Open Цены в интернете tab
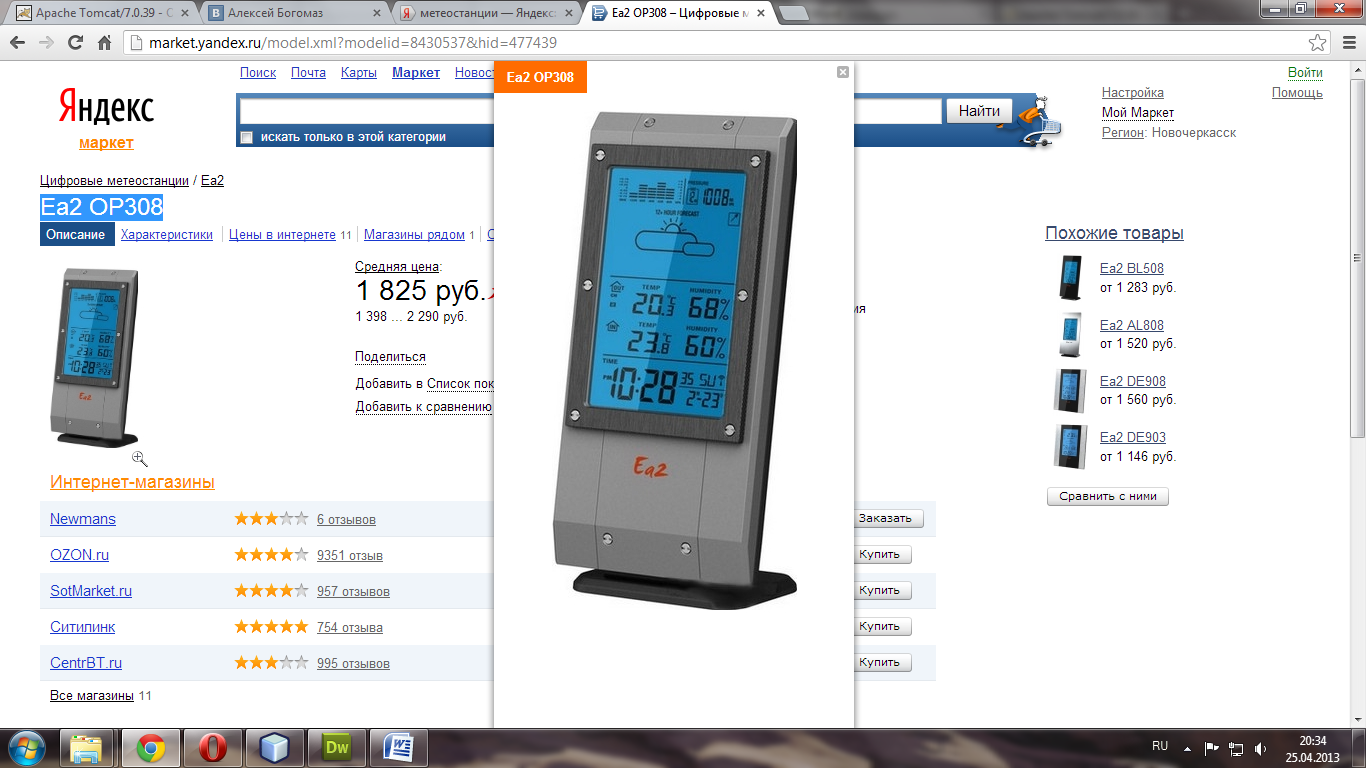1366x768 pixels. click(x=282, y=235)
